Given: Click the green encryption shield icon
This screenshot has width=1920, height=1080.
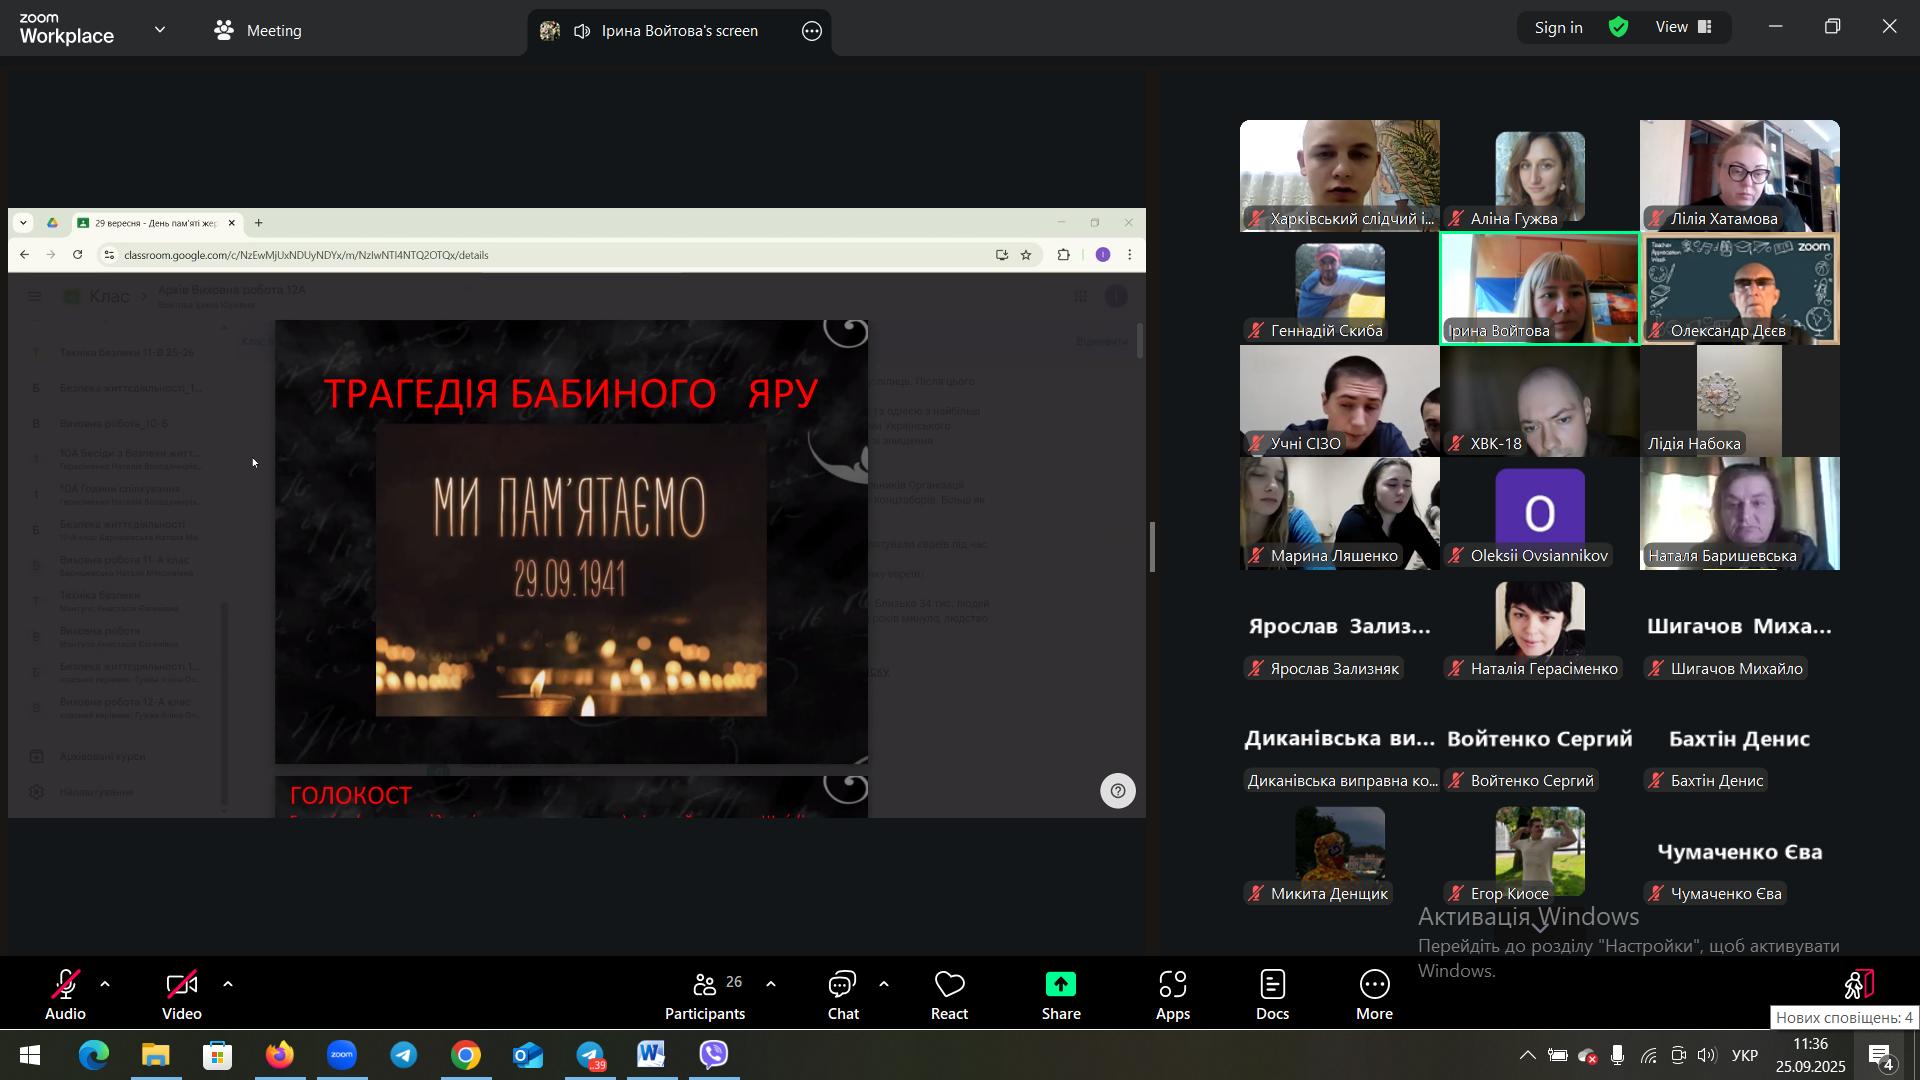Looking at the screenshot, I should [x=1619, y=28].
